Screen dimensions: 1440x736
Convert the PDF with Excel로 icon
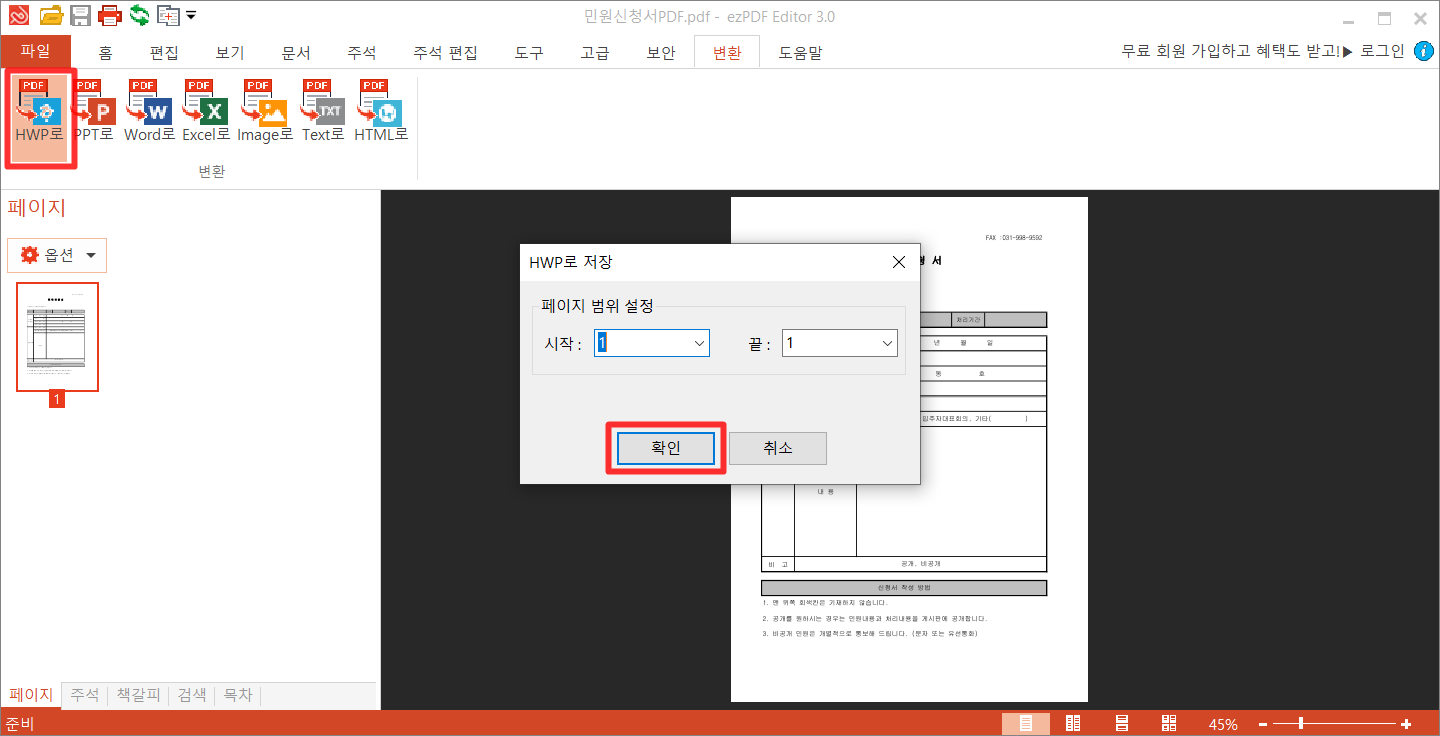(206, 110)
